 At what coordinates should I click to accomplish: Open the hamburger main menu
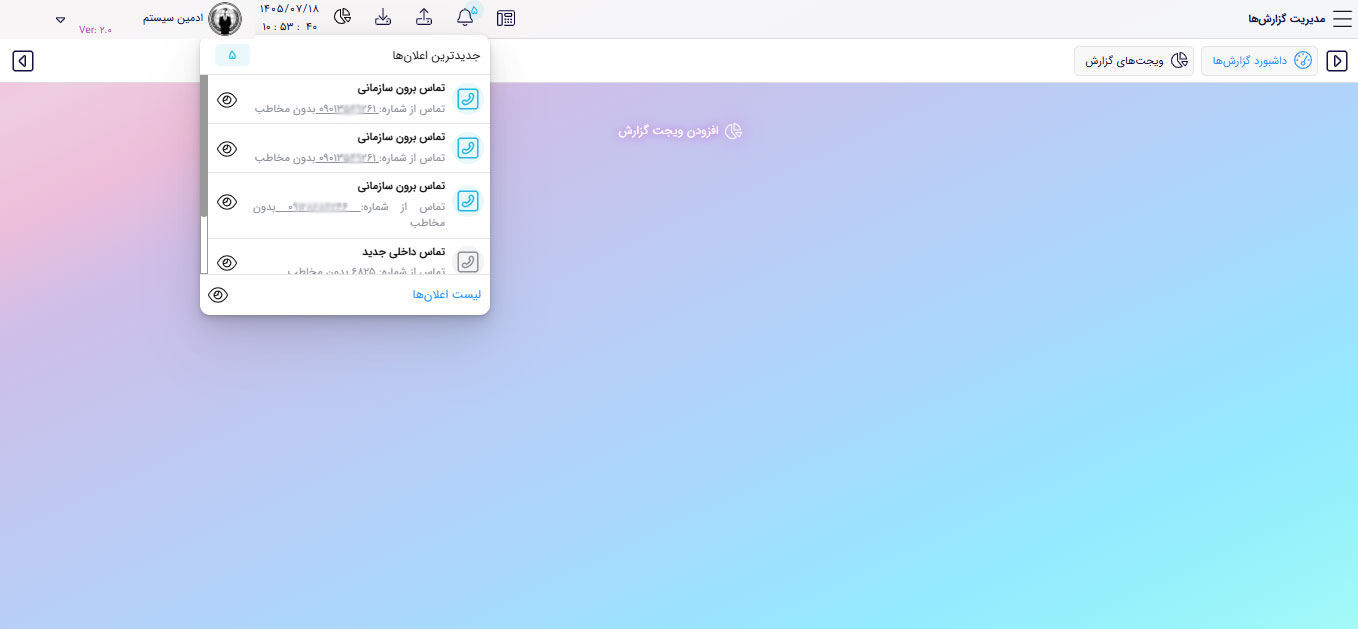click(1342, 19)
